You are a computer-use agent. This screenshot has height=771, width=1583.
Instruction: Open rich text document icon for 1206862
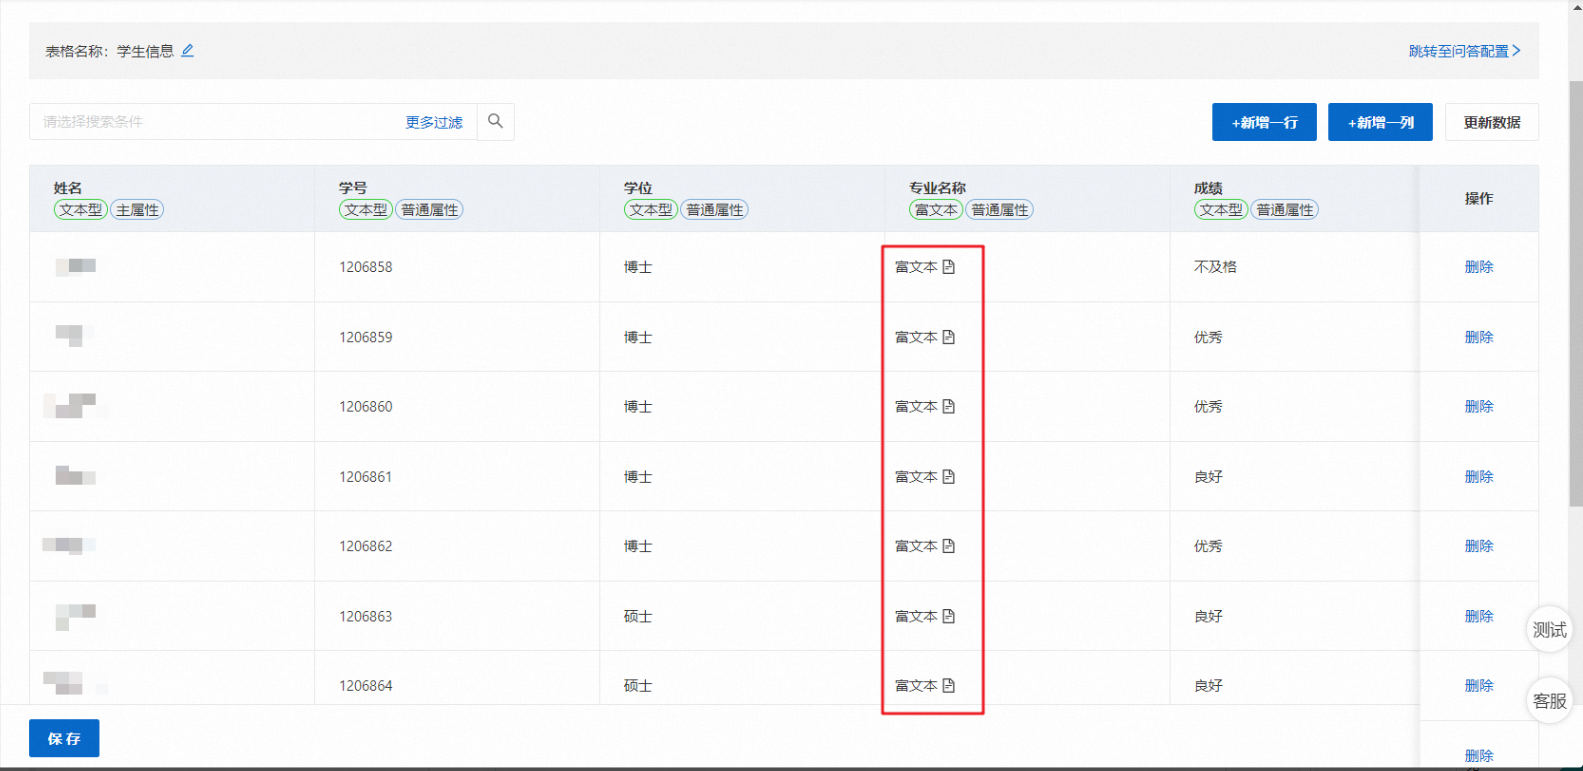point(949,546)
